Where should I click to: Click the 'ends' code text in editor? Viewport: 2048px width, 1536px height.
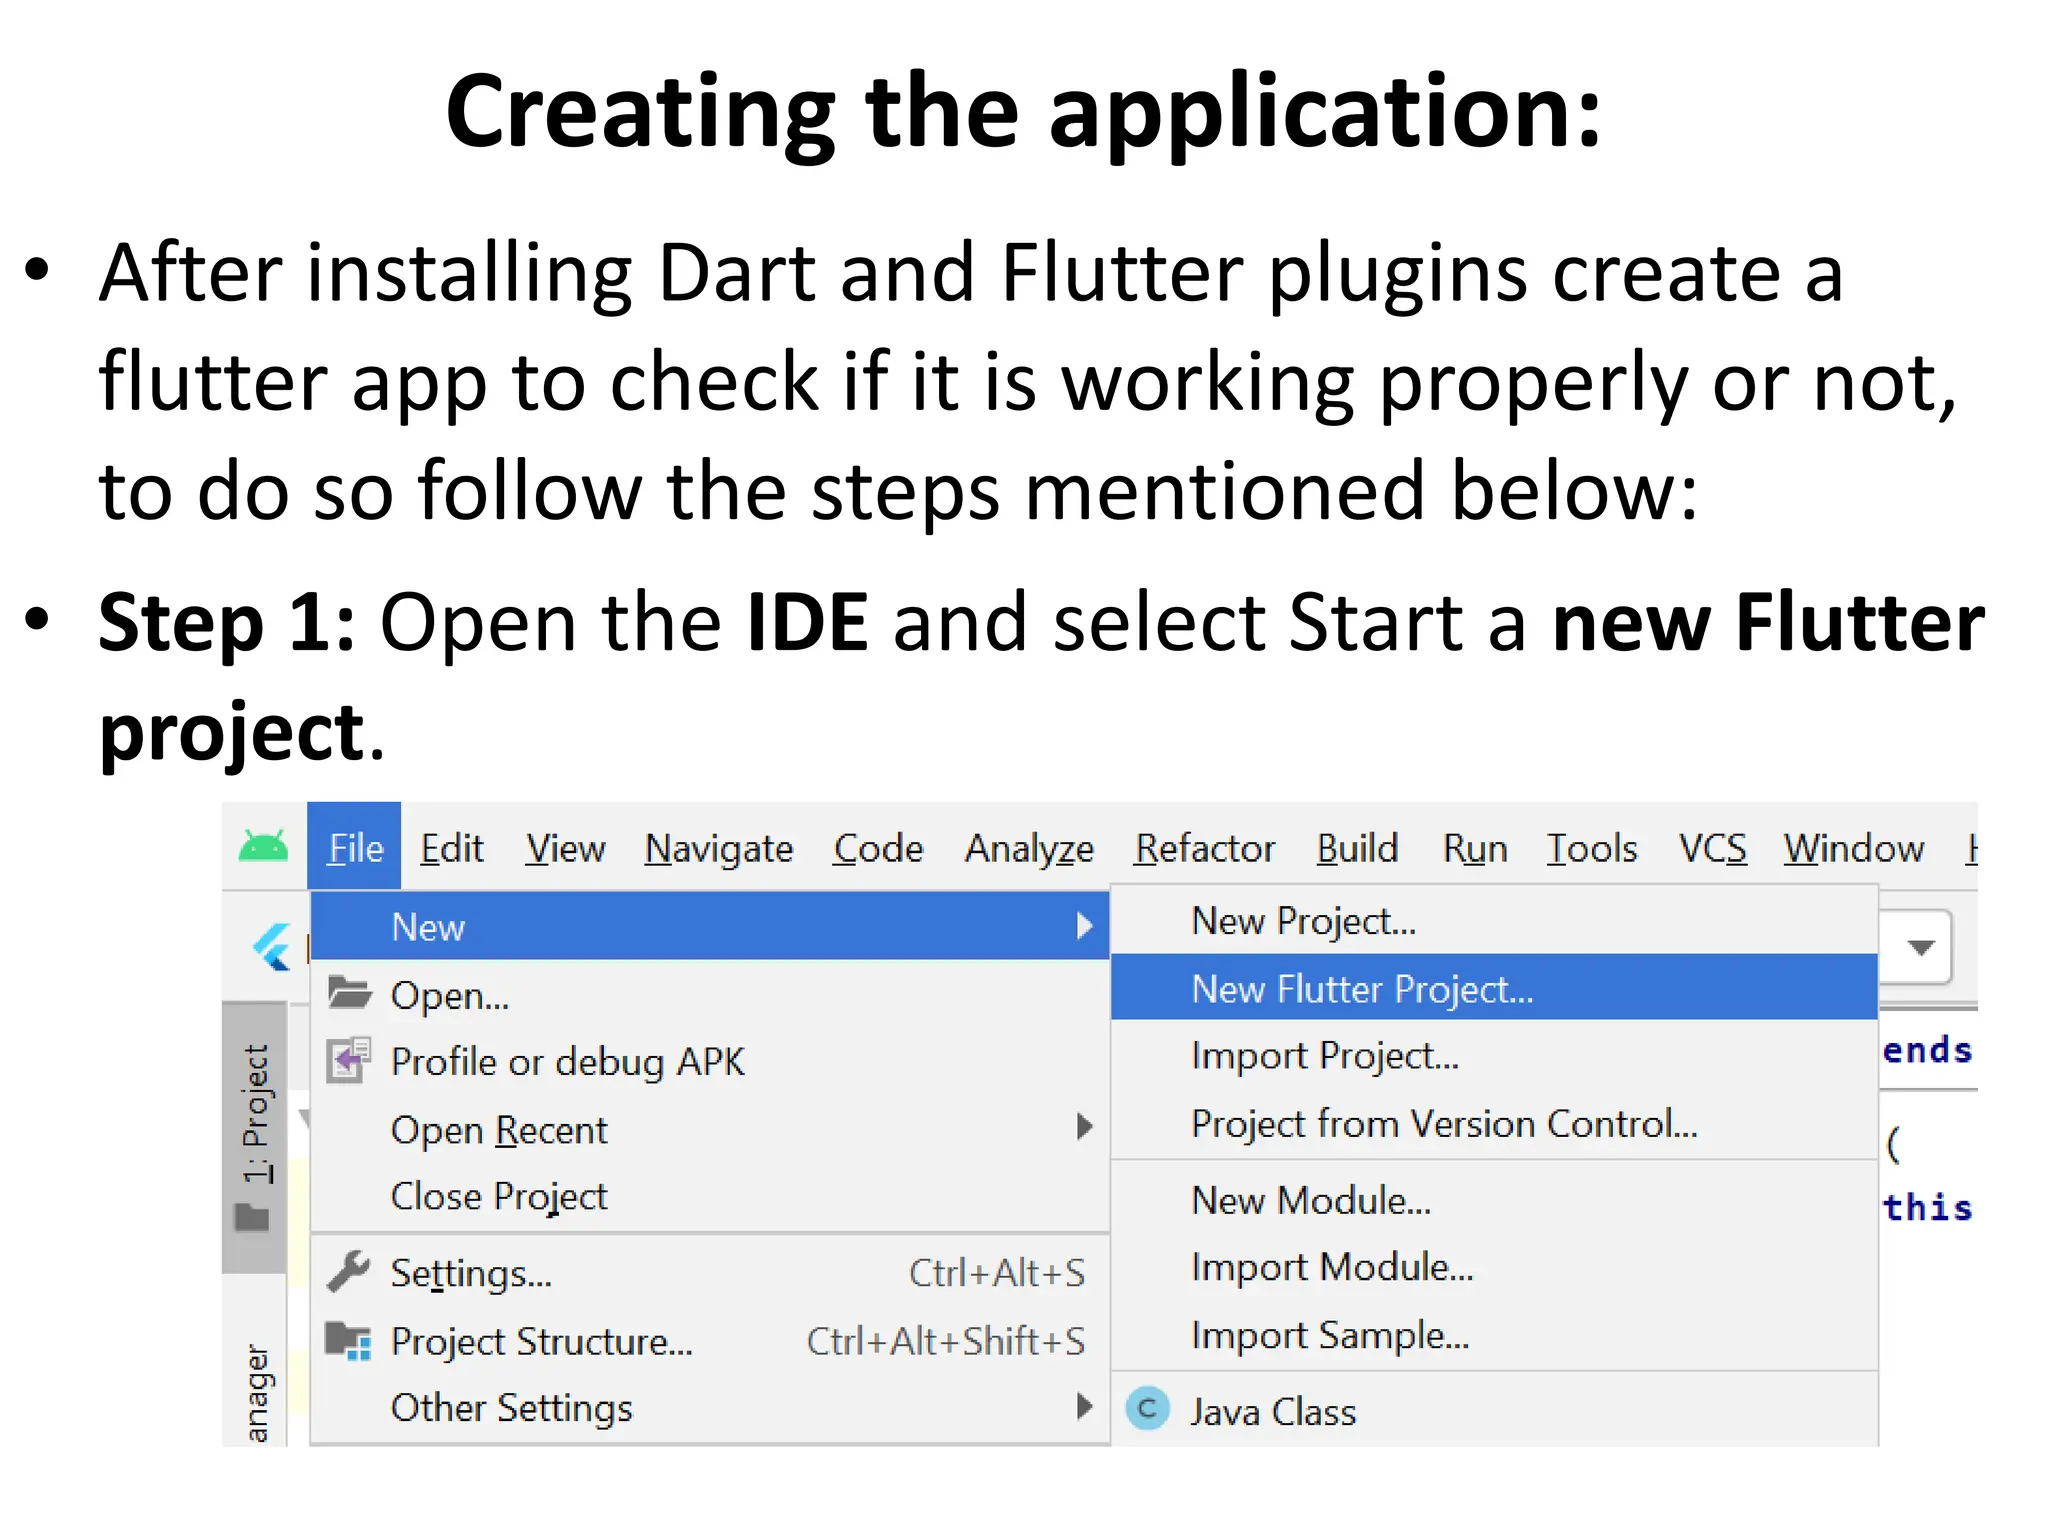click(1927, 1050)
